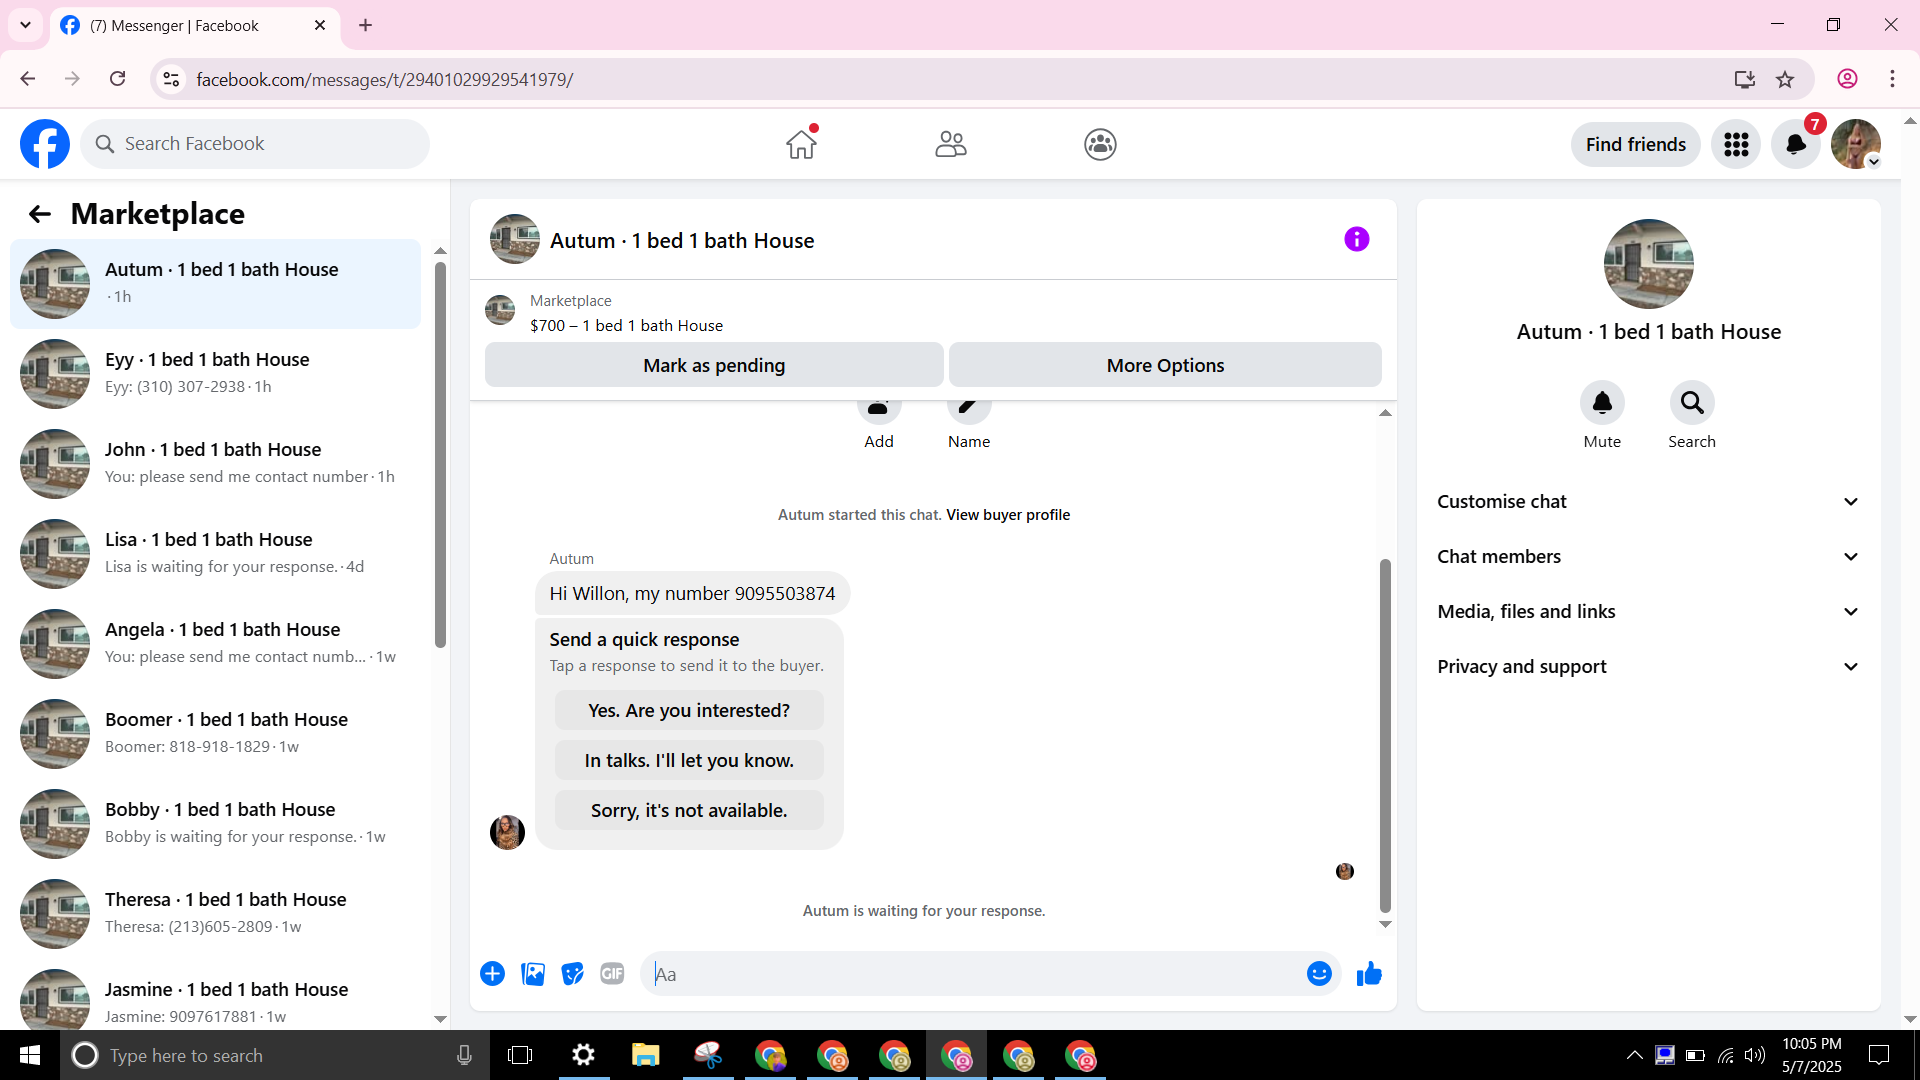Open the View buyer profile link

[x=1007, y=515]
